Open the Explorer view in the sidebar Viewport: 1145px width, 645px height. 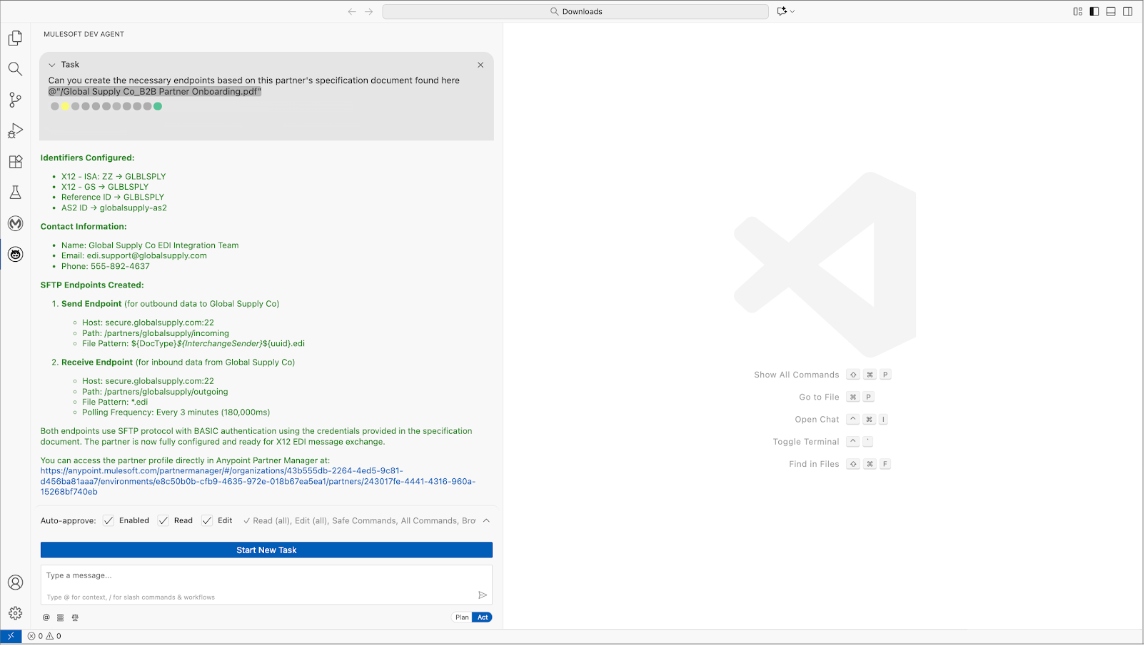[x=15, y=38]
